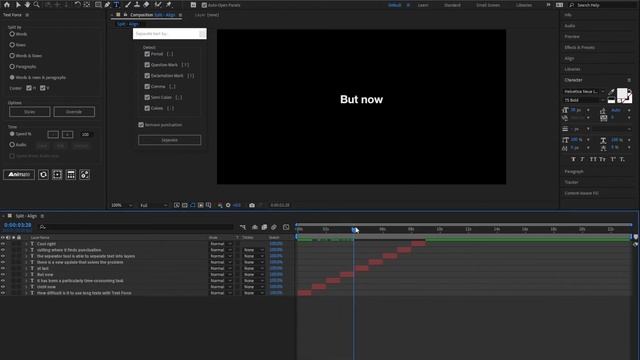
Task: Hide the 'Cool right' layer
Action: pos(3,244)
